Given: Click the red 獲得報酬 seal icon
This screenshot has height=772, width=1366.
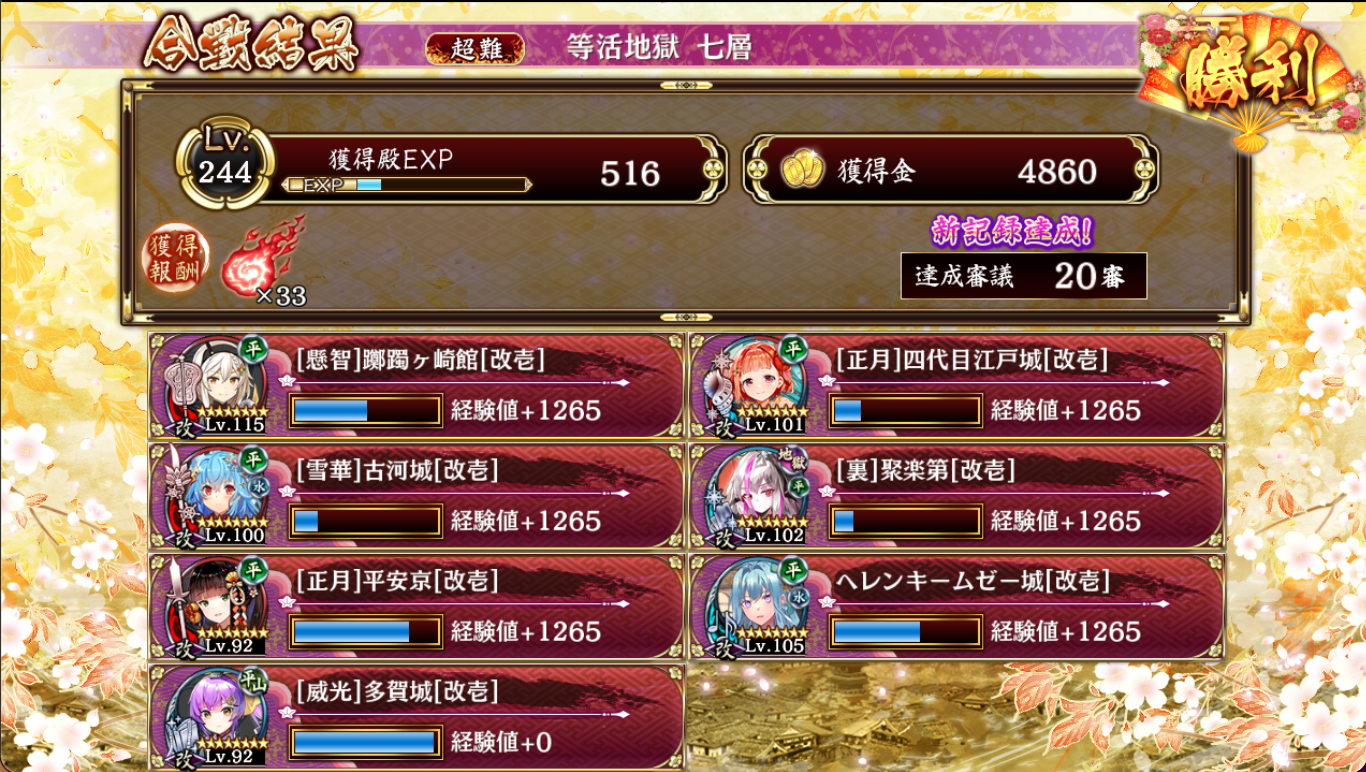Looking at the screenshot, I should click(x=176, y=256).
